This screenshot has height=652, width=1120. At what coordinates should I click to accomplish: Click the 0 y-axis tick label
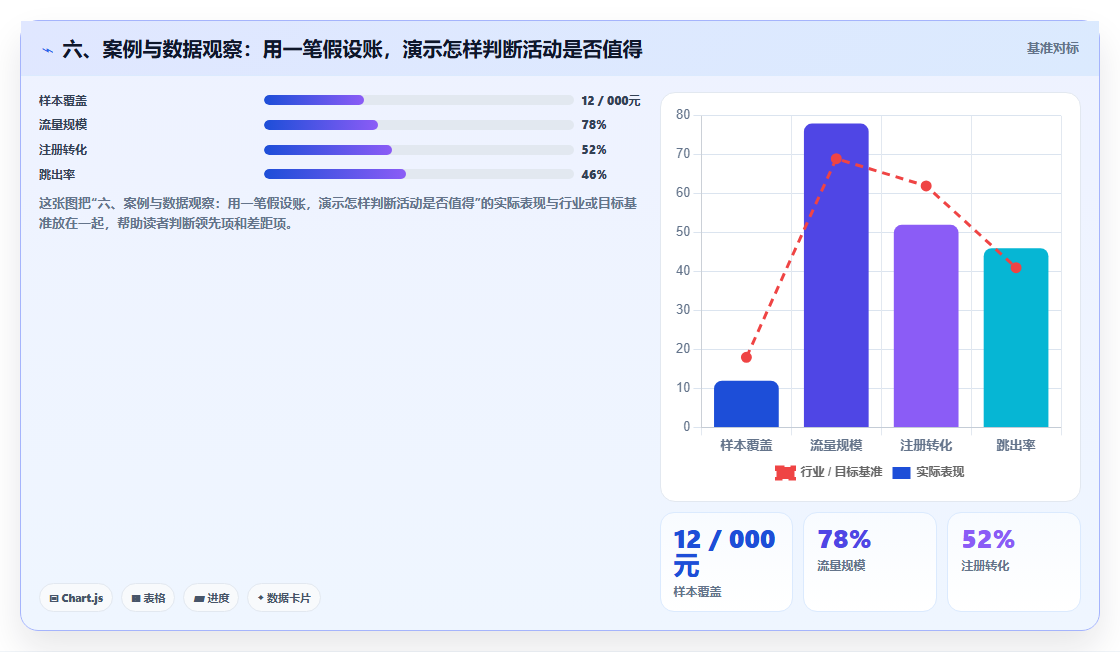pyautogui.click(x=687, y=426)
